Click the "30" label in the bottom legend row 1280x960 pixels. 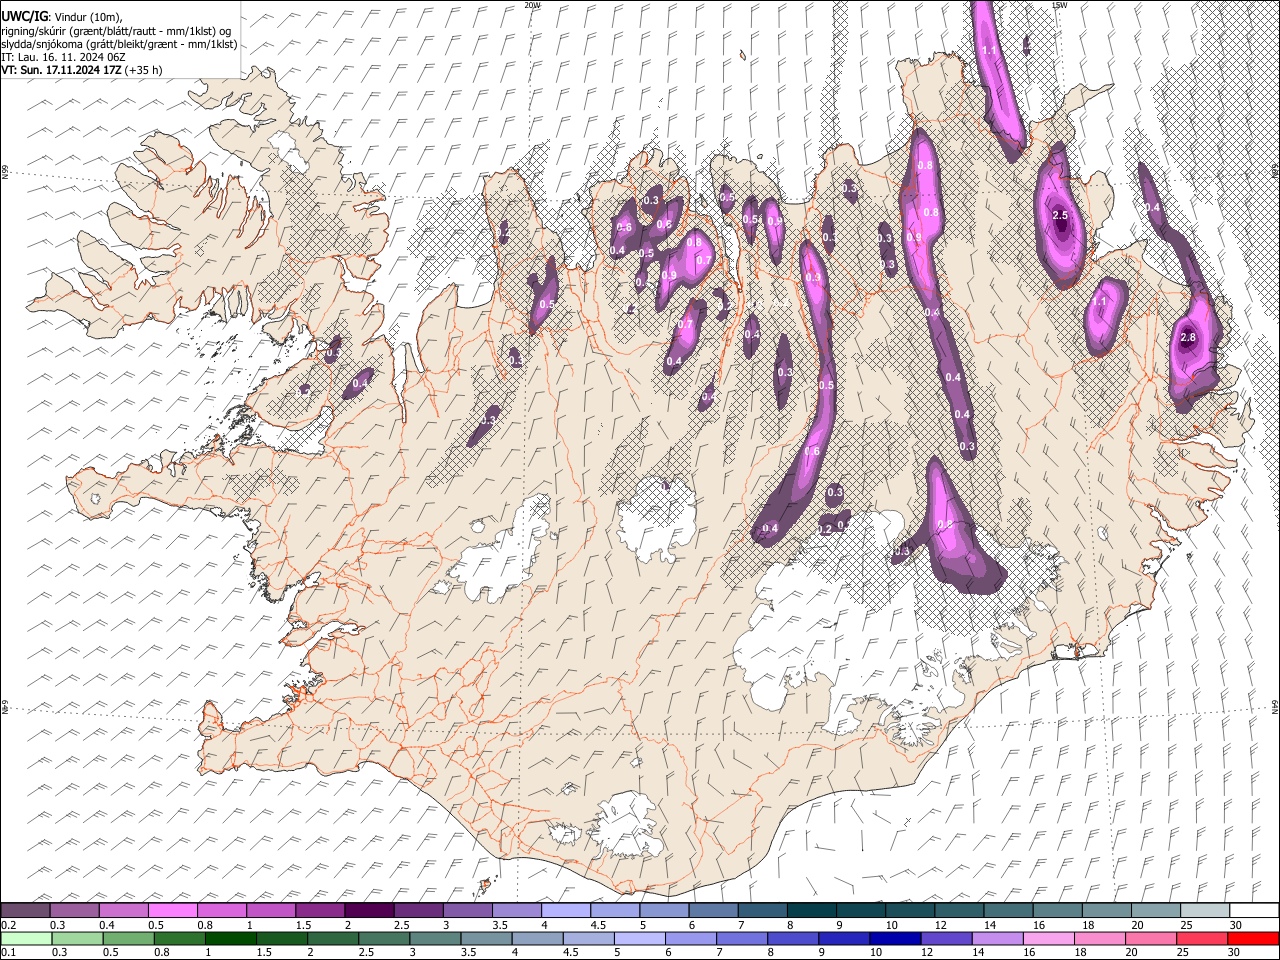tap(1235, 952)
